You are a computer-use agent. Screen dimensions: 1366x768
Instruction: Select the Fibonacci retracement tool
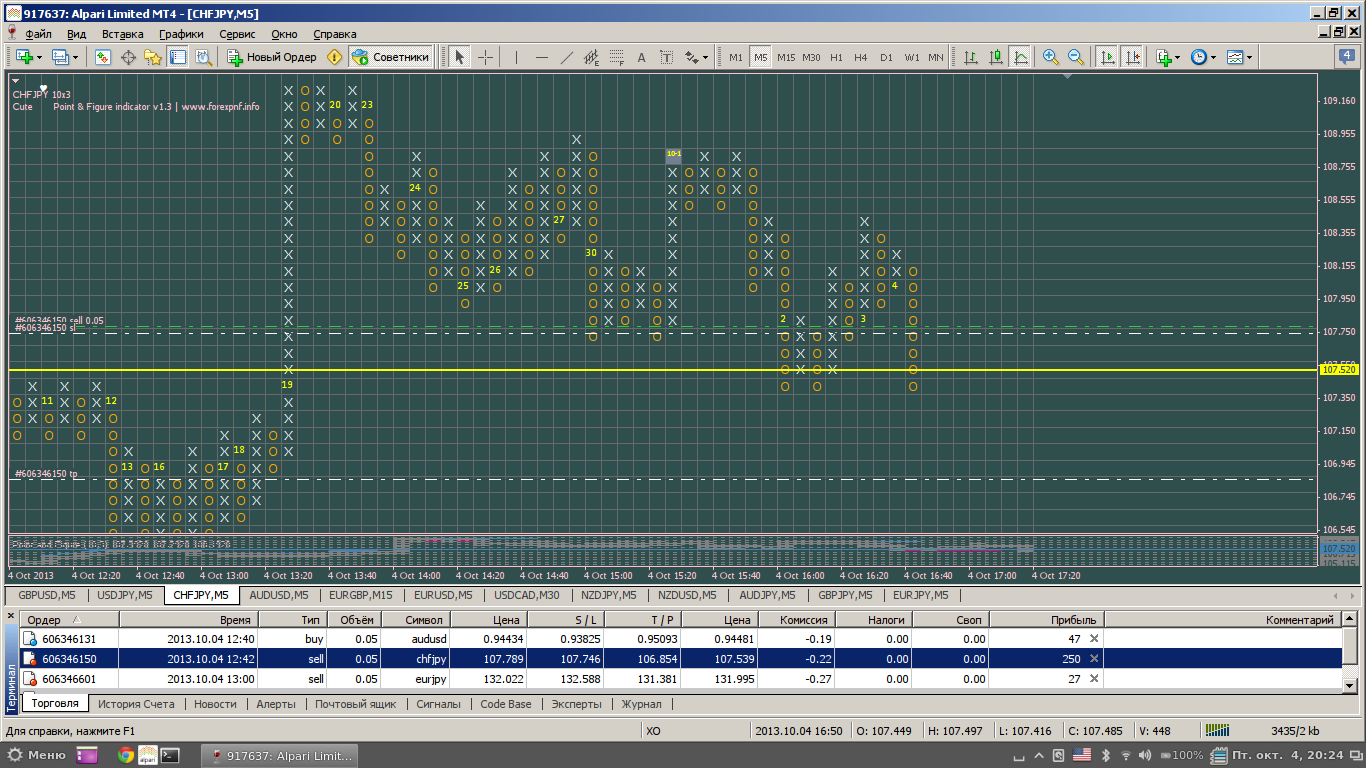pyautogui.click(x=617, y=57)
